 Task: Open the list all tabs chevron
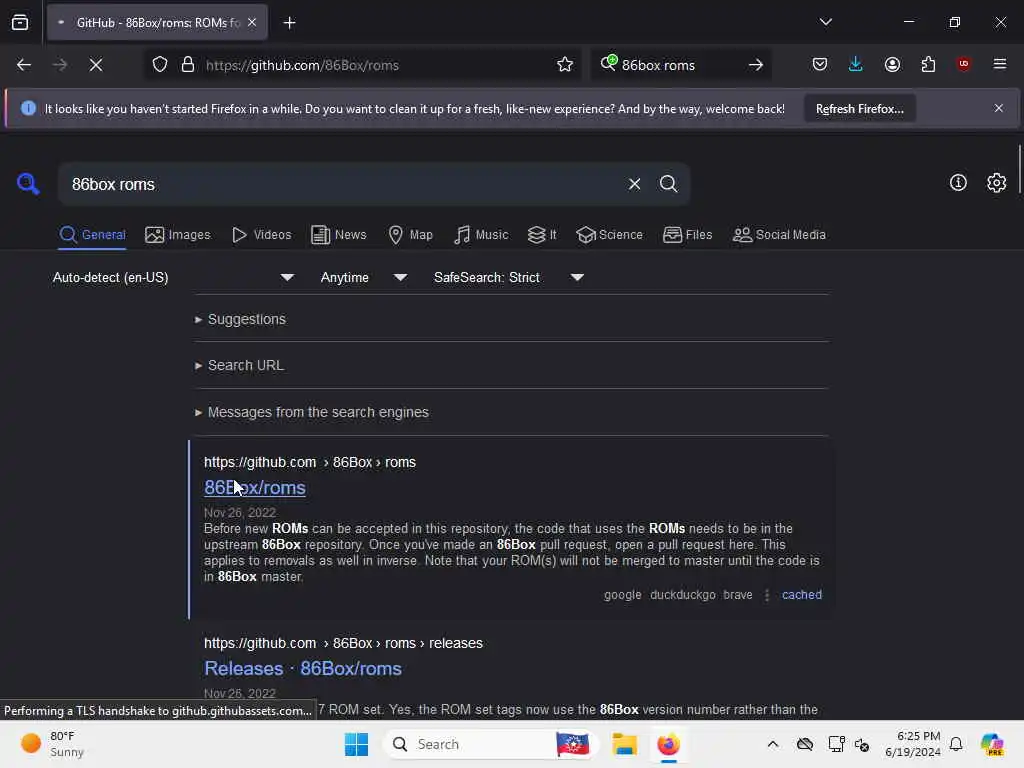point(825,22)
